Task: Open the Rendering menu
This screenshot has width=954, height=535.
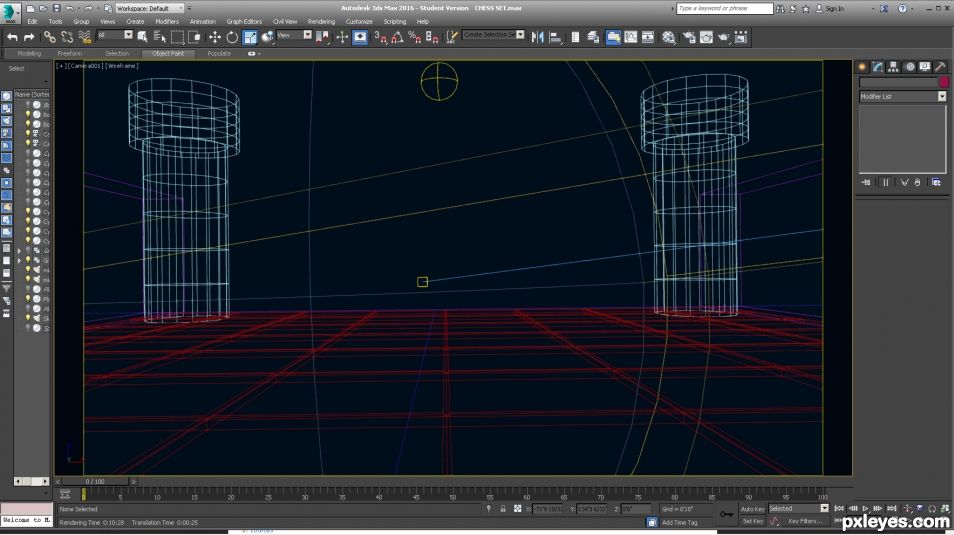Action: point(321,21)
